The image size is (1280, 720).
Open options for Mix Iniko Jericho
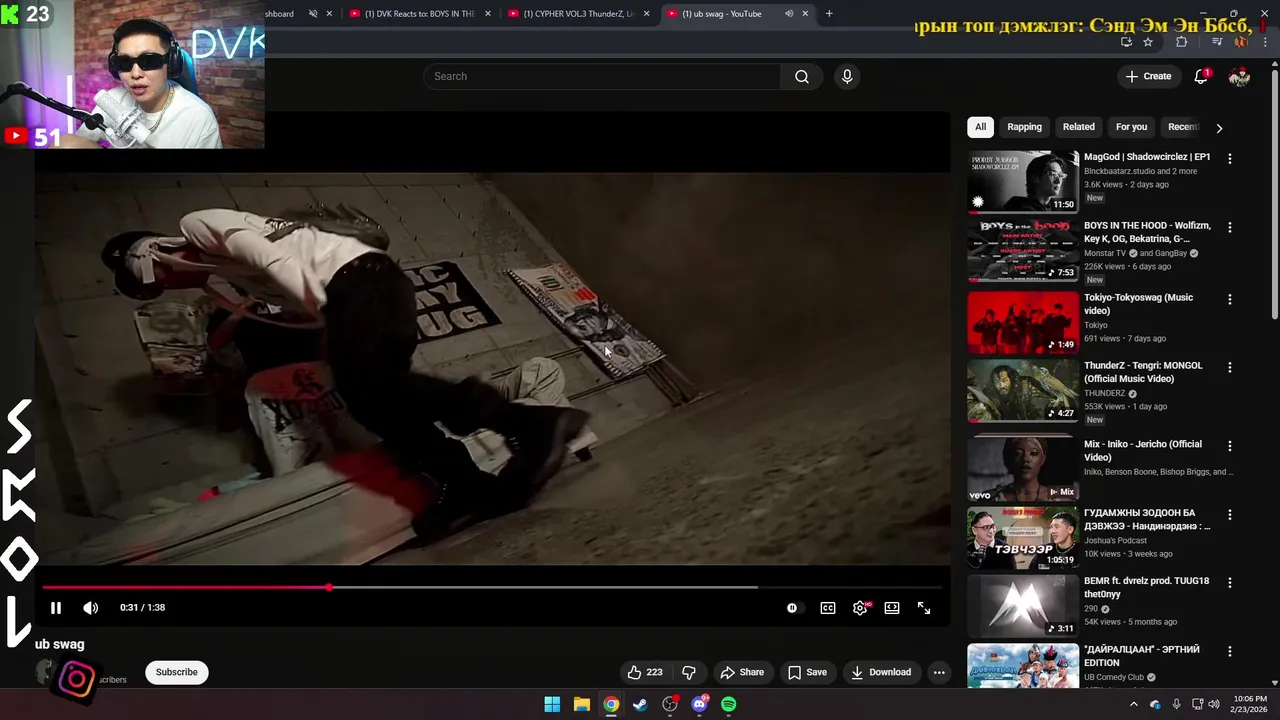(x=1230, y=446)
